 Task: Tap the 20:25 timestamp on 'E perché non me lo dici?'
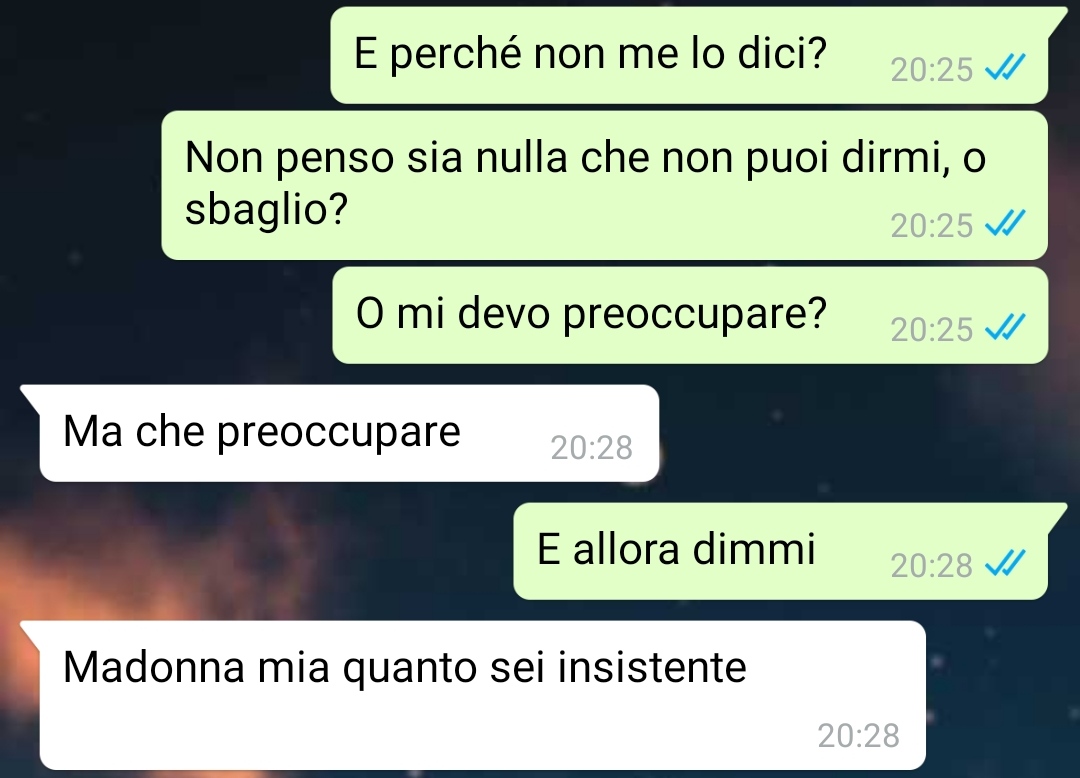pos(931,70)
